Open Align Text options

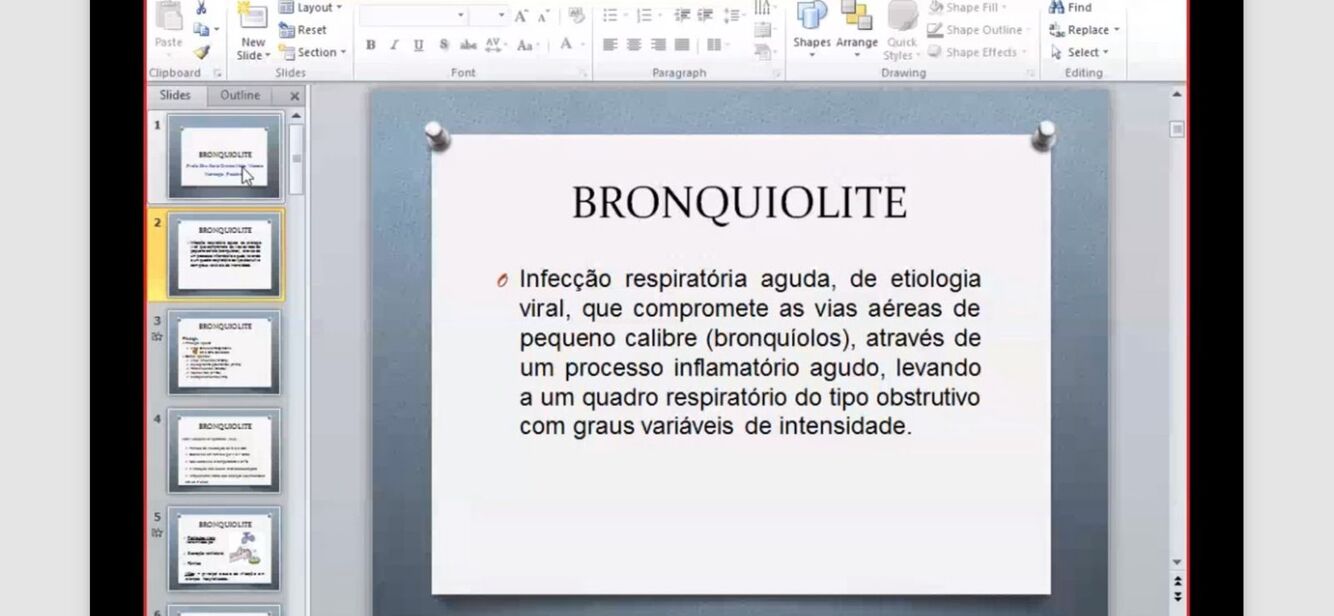(765, 28)
